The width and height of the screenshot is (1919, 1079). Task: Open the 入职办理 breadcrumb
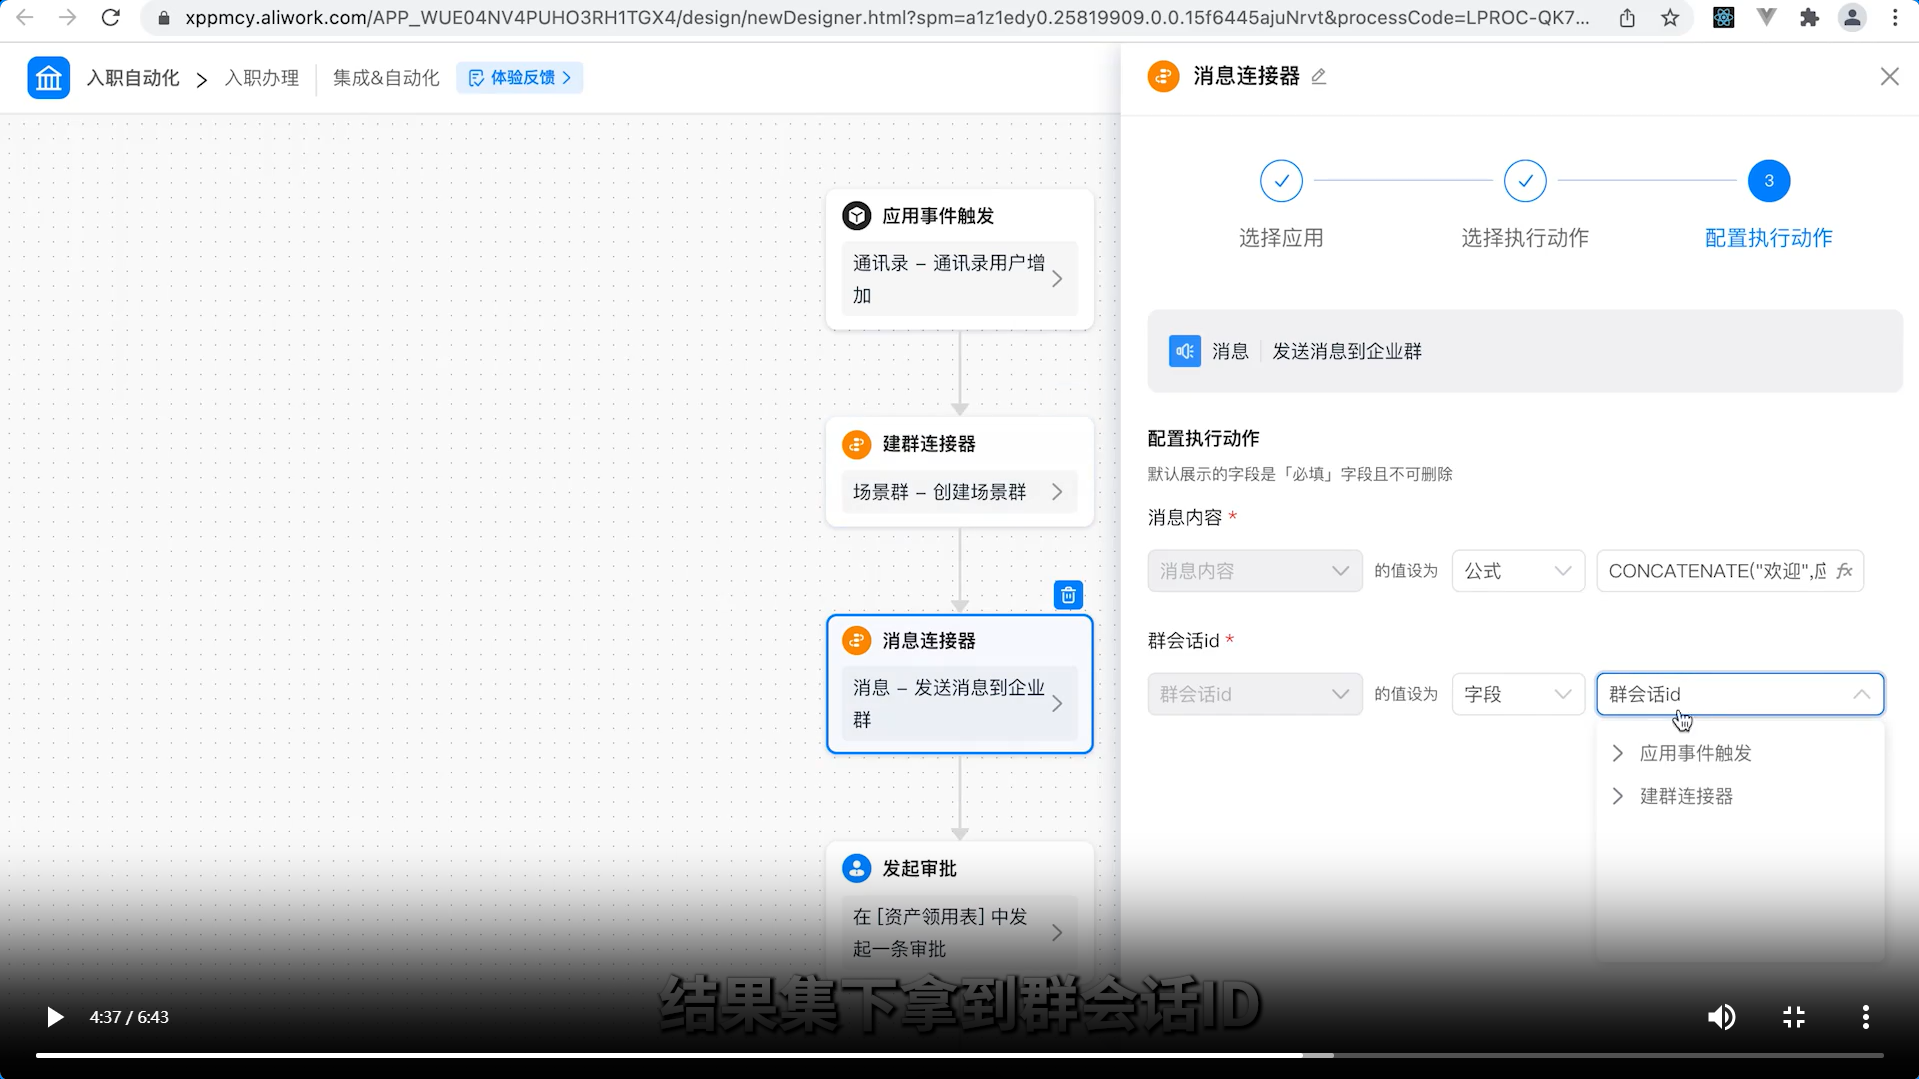tap(262, 78)
